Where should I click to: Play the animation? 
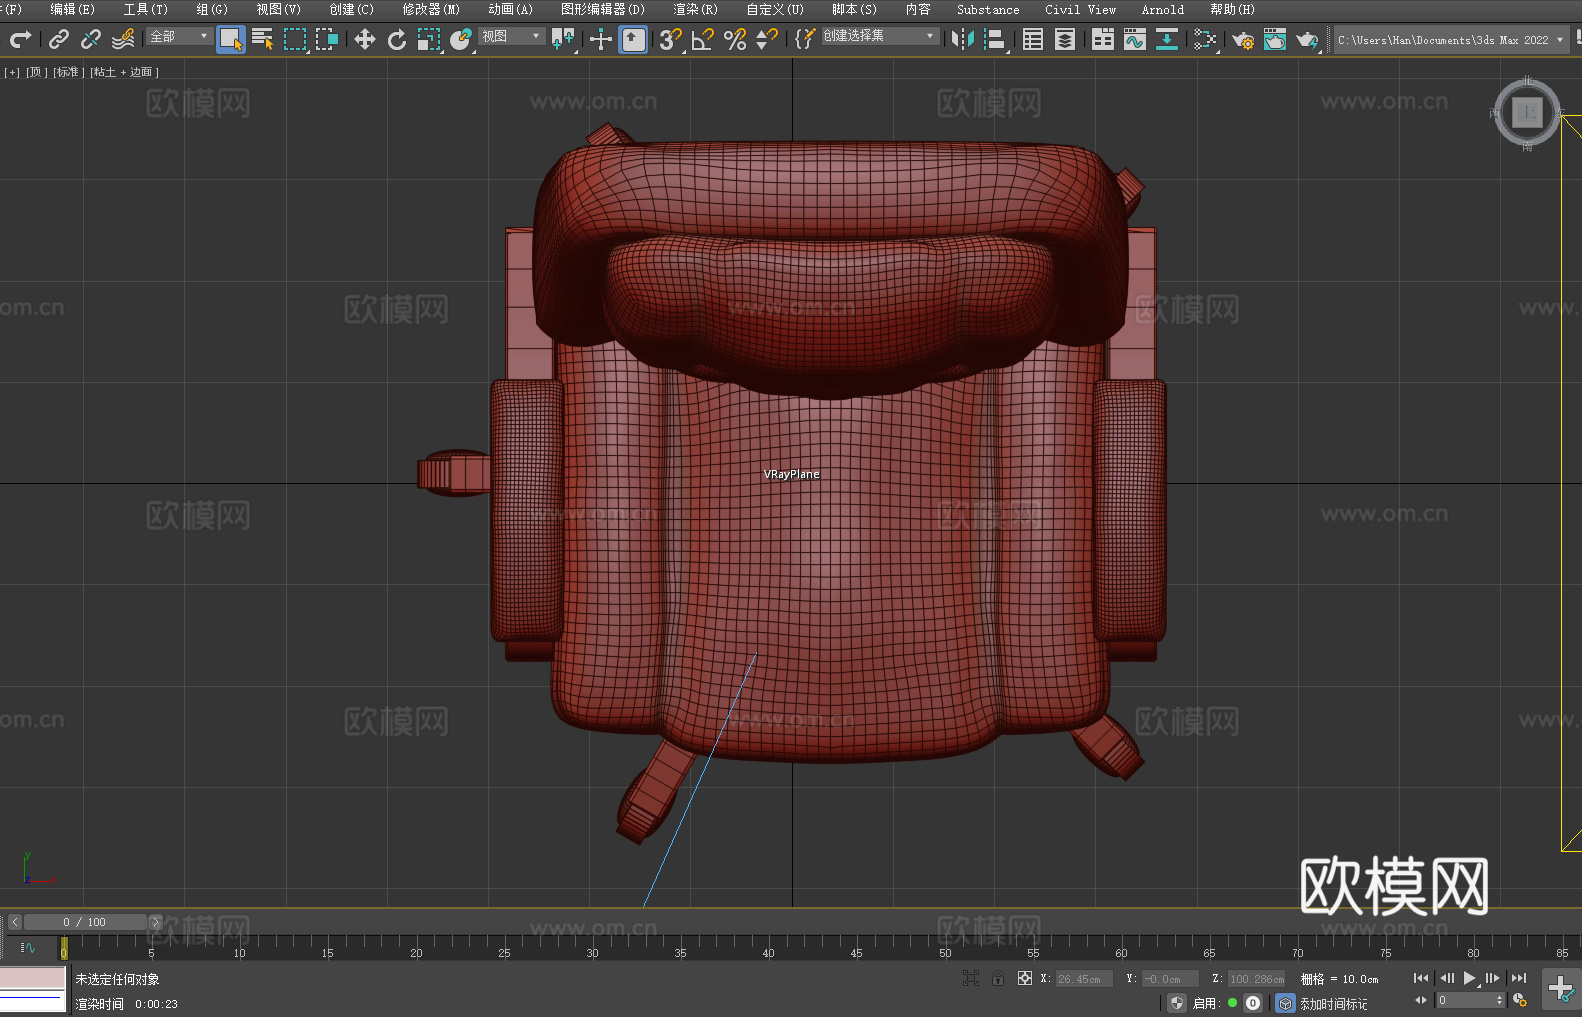click(1470, 978)
